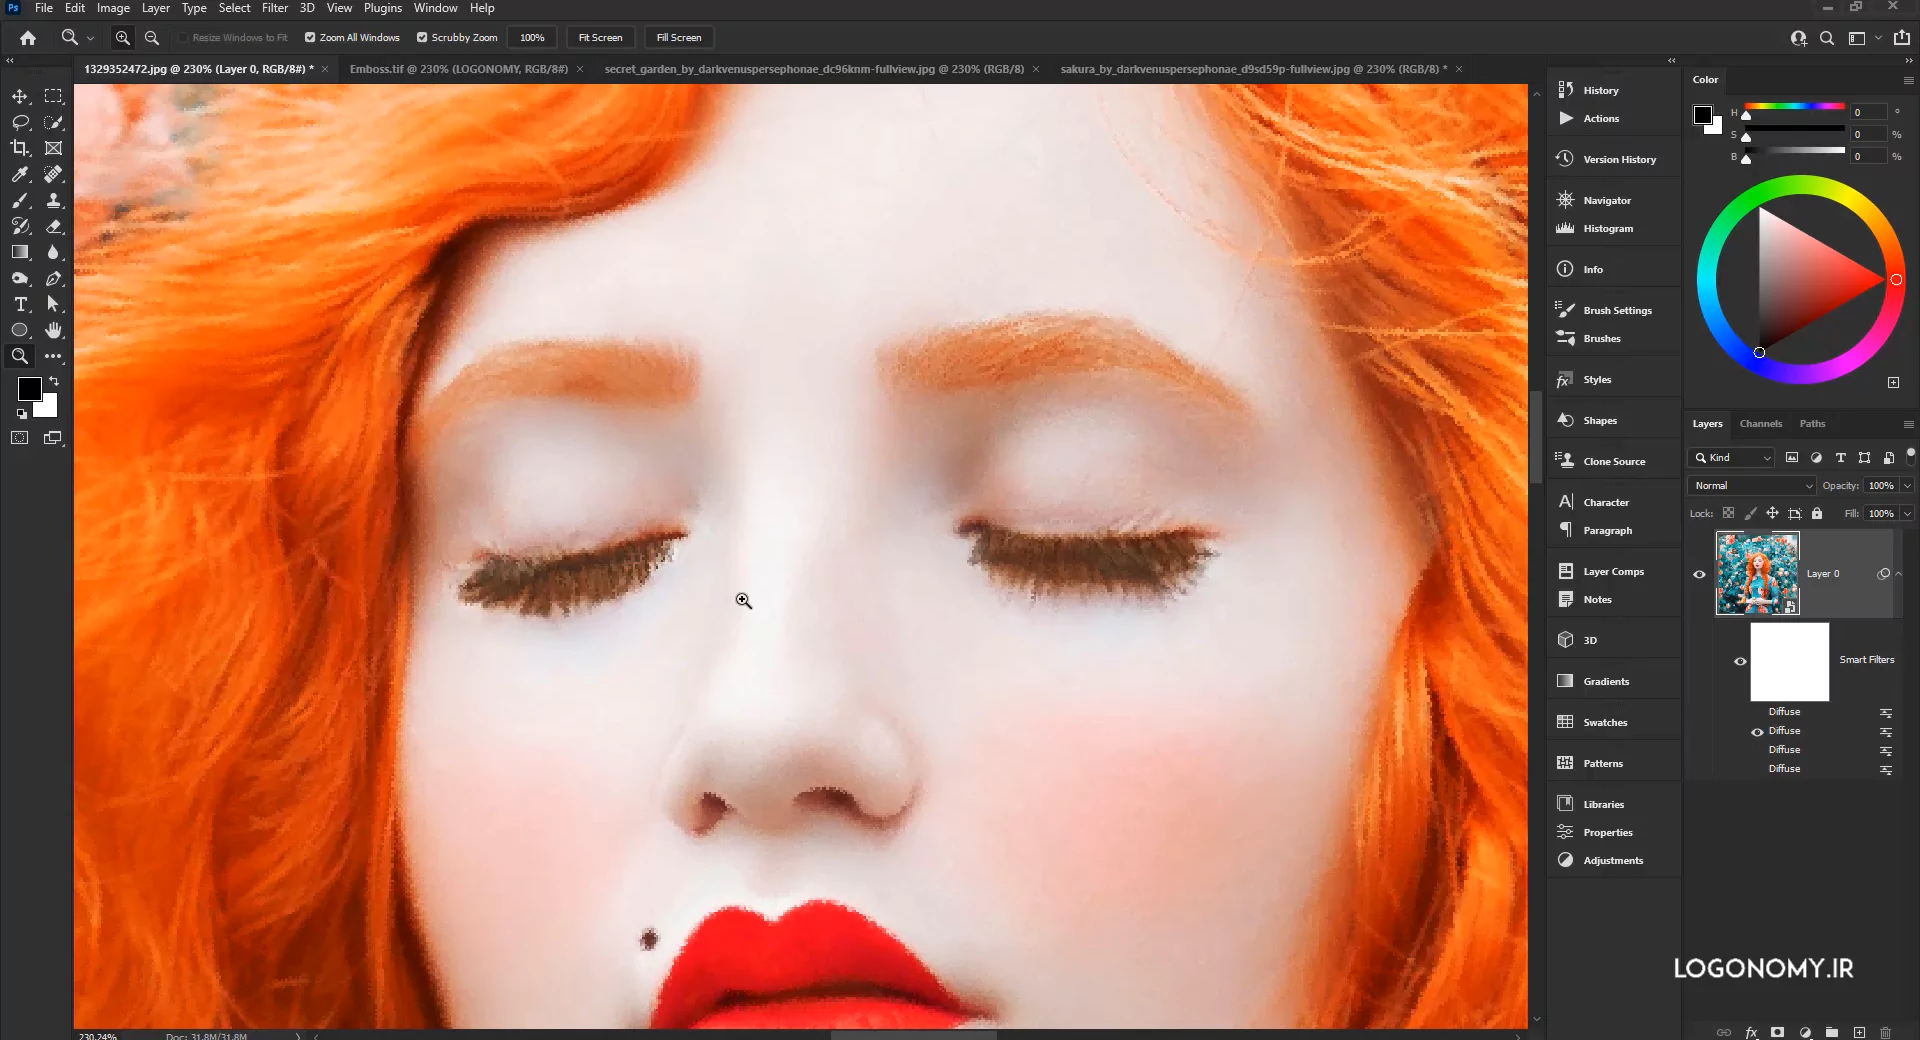Screen dimensions: 1920x1040
Task: Select the Brush tool
Action: click(20, 200)
